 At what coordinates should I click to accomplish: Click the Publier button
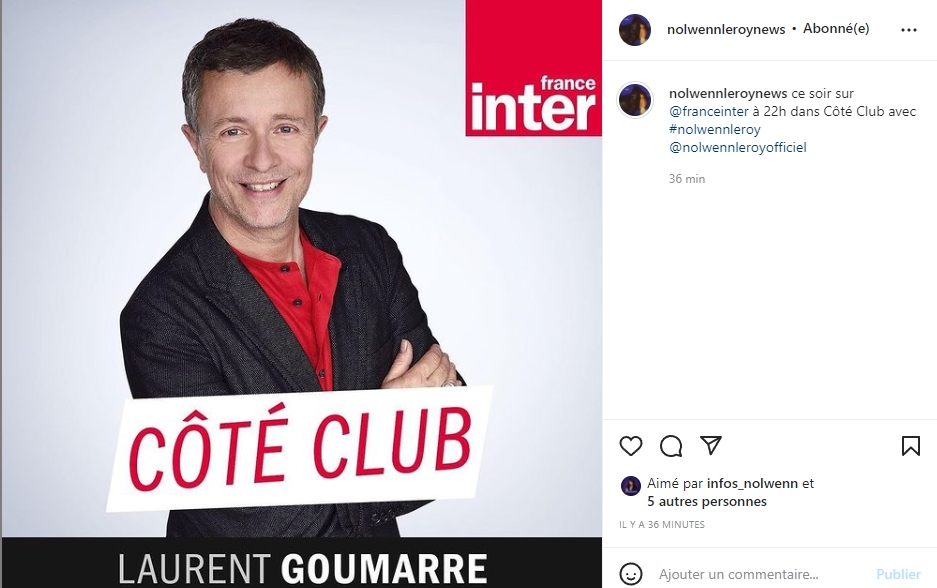pyautogui.click(x=898, y=574)
